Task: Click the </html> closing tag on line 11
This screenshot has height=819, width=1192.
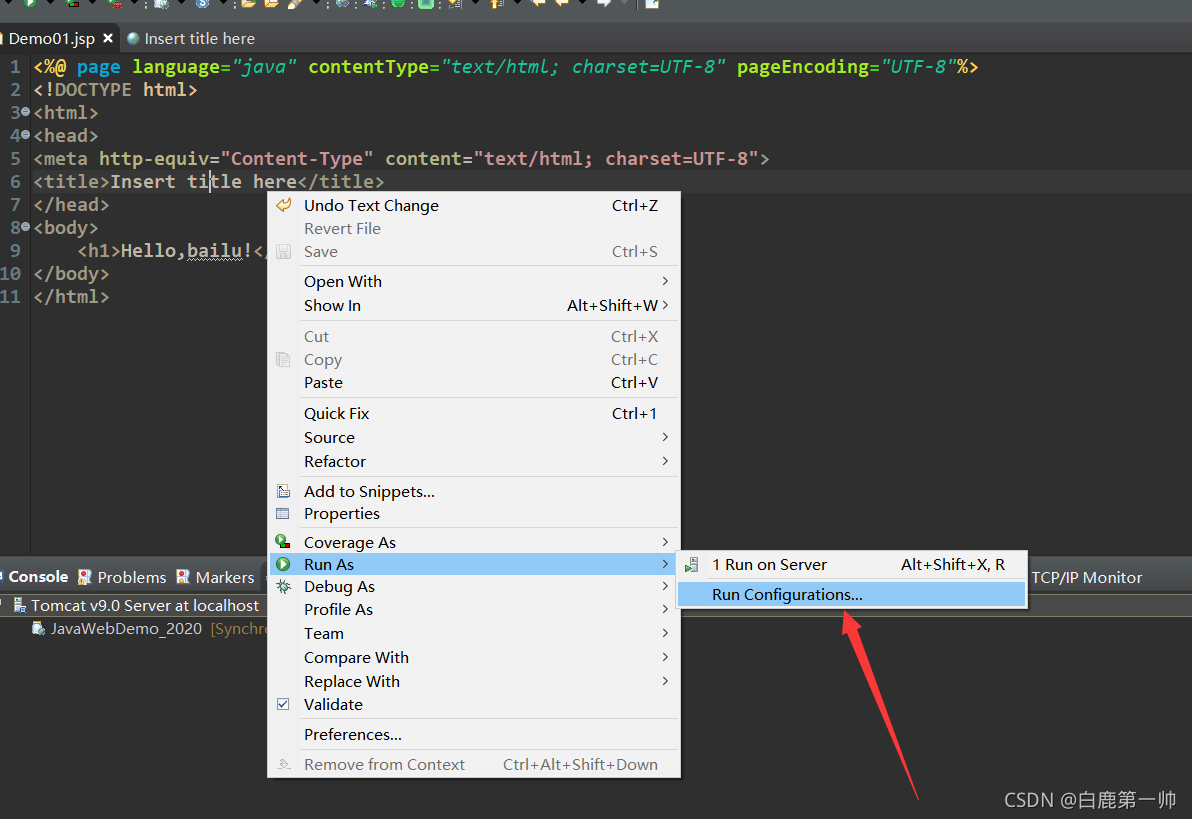Action: pos(71,297)
